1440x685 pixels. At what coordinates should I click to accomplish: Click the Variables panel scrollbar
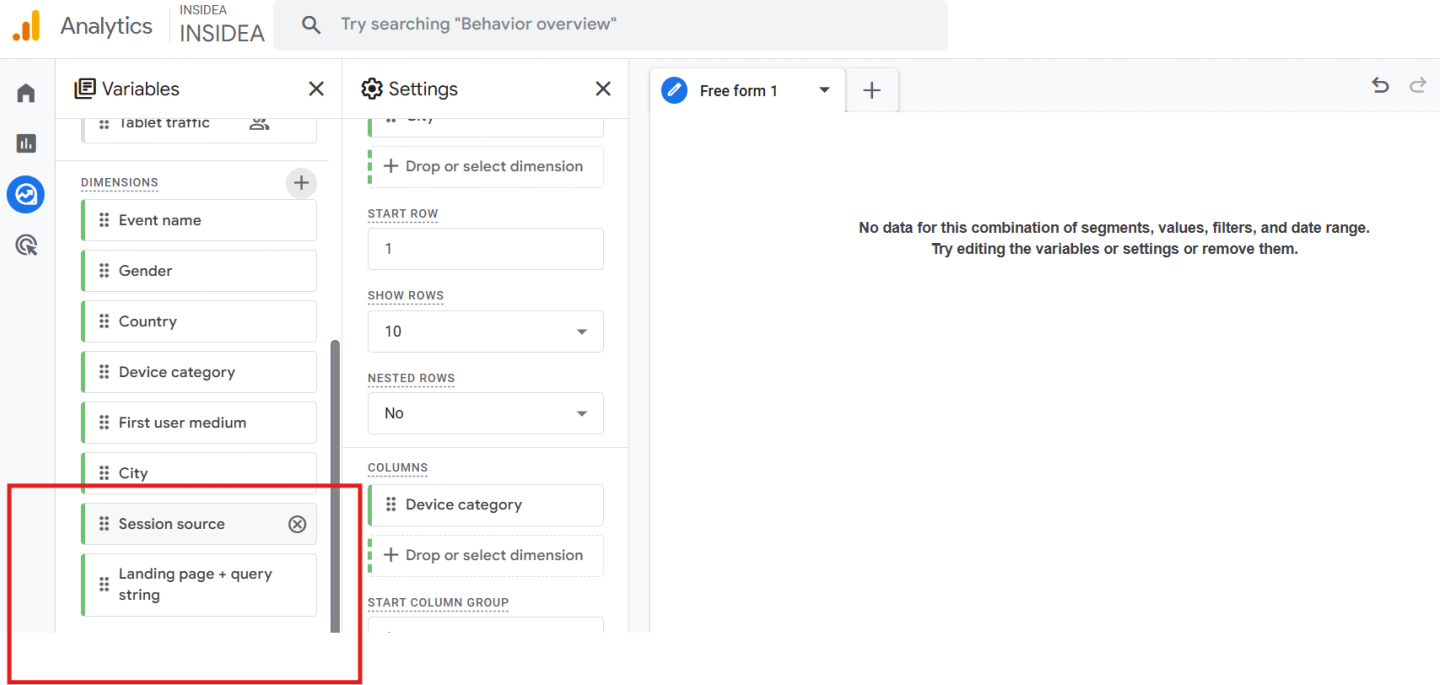[x=335, y=486]
